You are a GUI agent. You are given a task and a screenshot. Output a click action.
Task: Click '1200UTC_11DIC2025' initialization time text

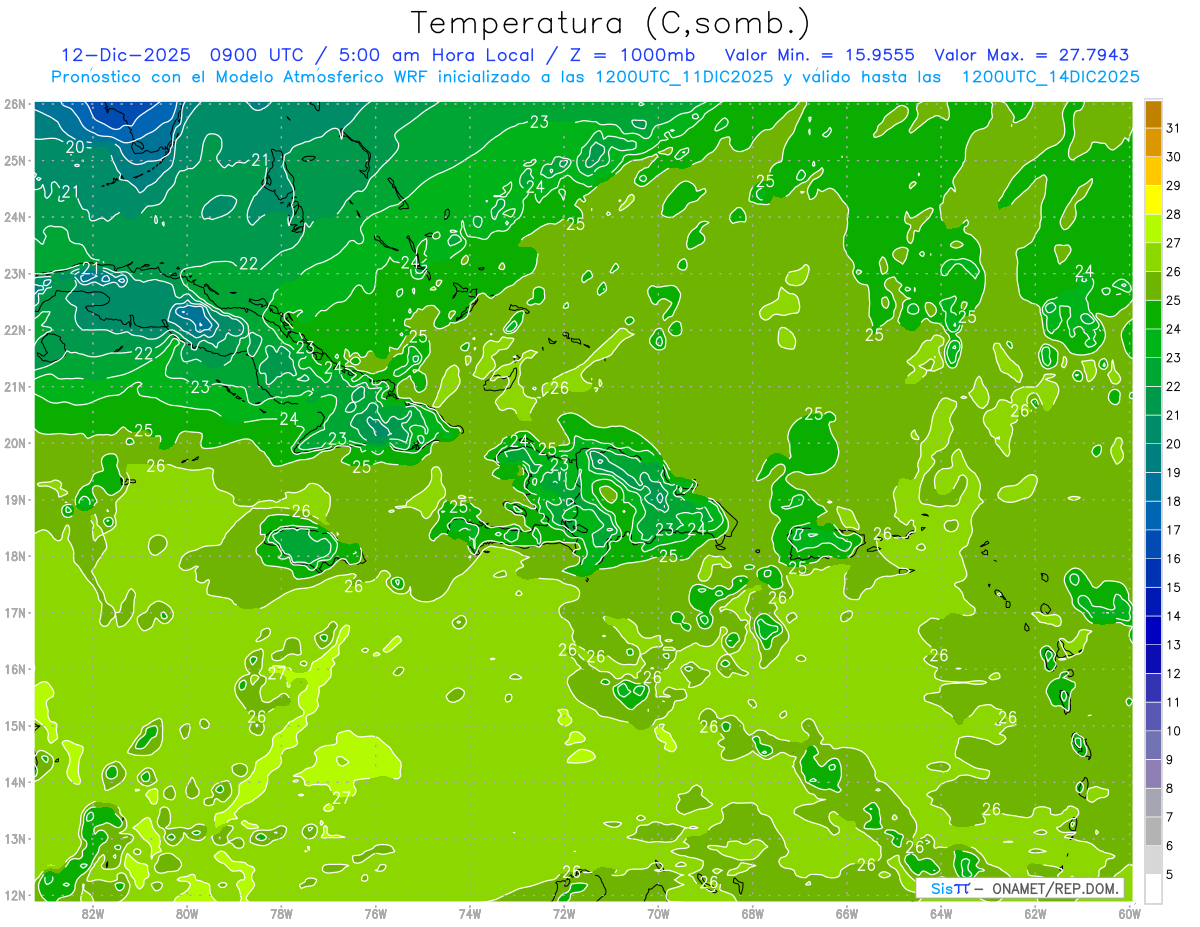tap(683, 77)
